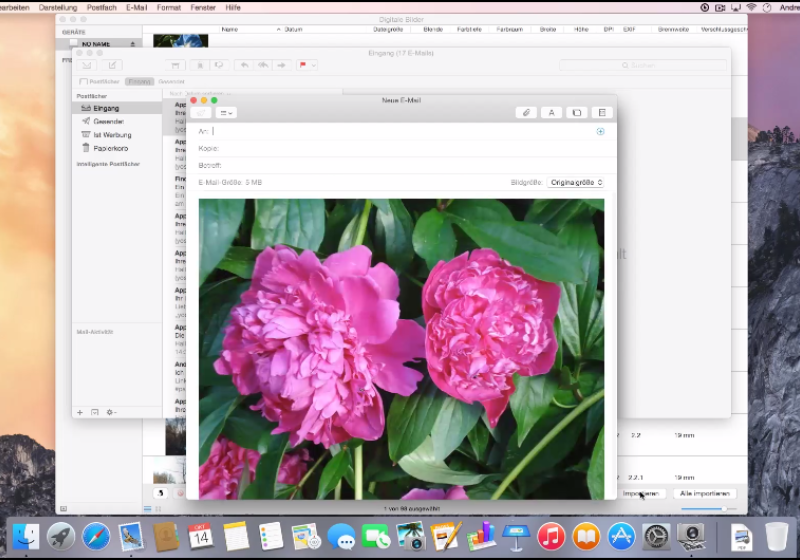The height and width of the screenshot is (560, 800).
Task: Open the gear action menu in the Mail sidebar
Action: 111,412
